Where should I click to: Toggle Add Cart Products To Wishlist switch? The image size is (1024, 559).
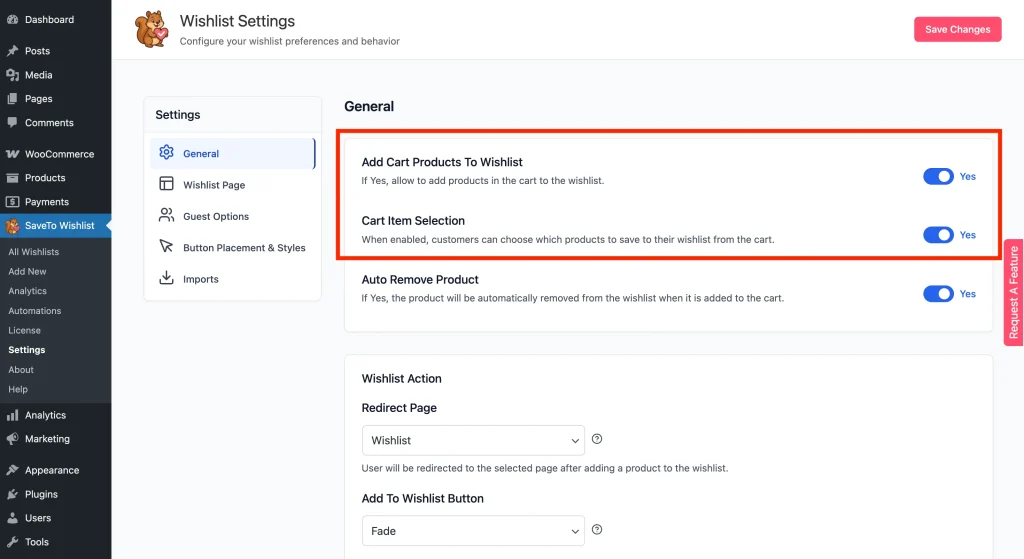click(938, 176)
